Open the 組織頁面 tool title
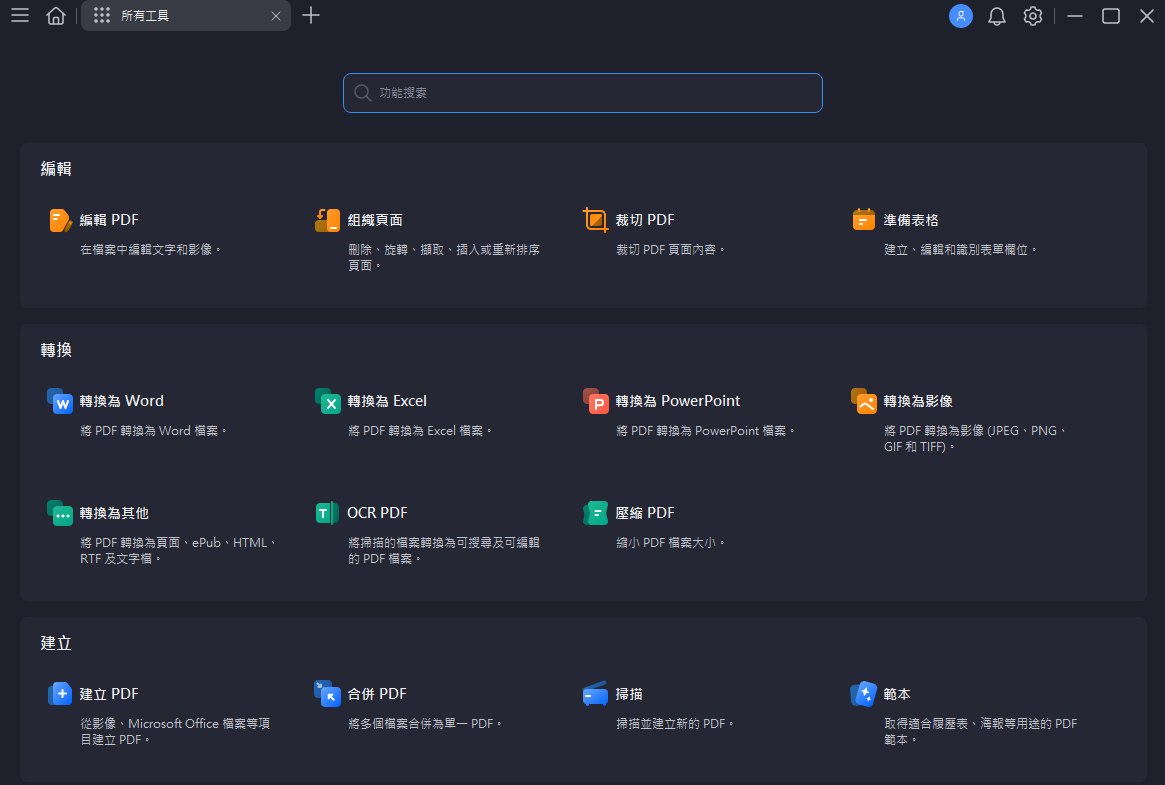The height and width of the screenshot is (785, 1165). (x=375, y=220)
